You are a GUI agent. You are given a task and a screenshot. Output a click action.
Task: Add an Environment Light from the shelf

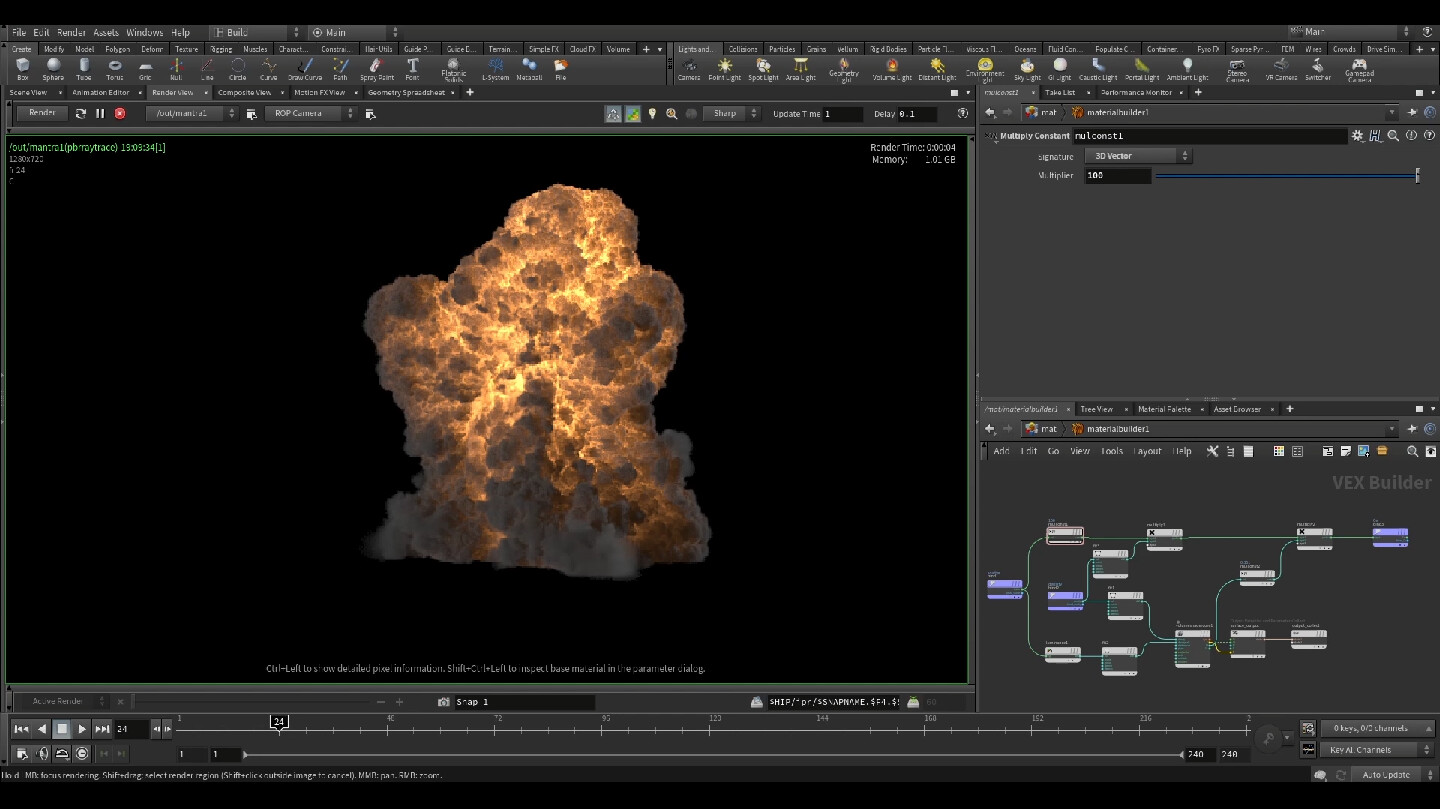pos(984,68)
